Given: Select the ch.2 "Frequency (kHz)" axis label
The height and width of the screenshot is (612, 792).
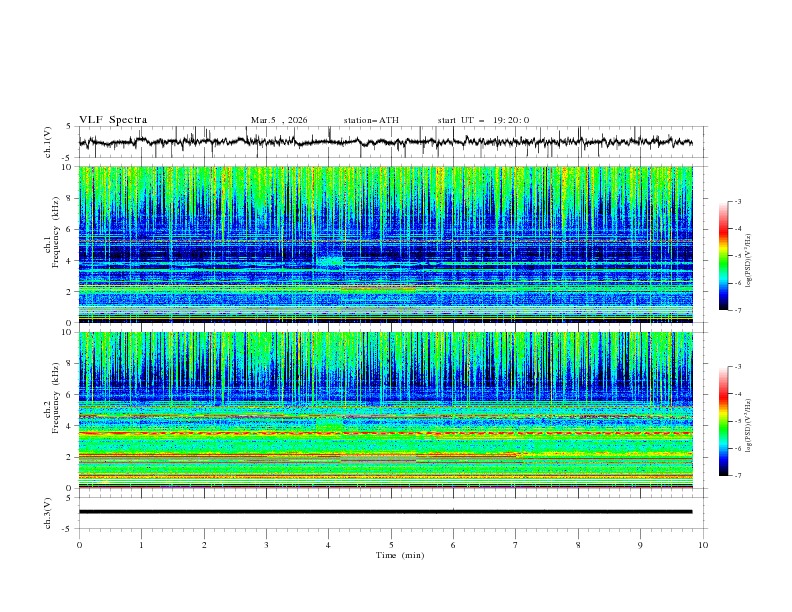Looking at the screenshot, I should tap(56, 397).
